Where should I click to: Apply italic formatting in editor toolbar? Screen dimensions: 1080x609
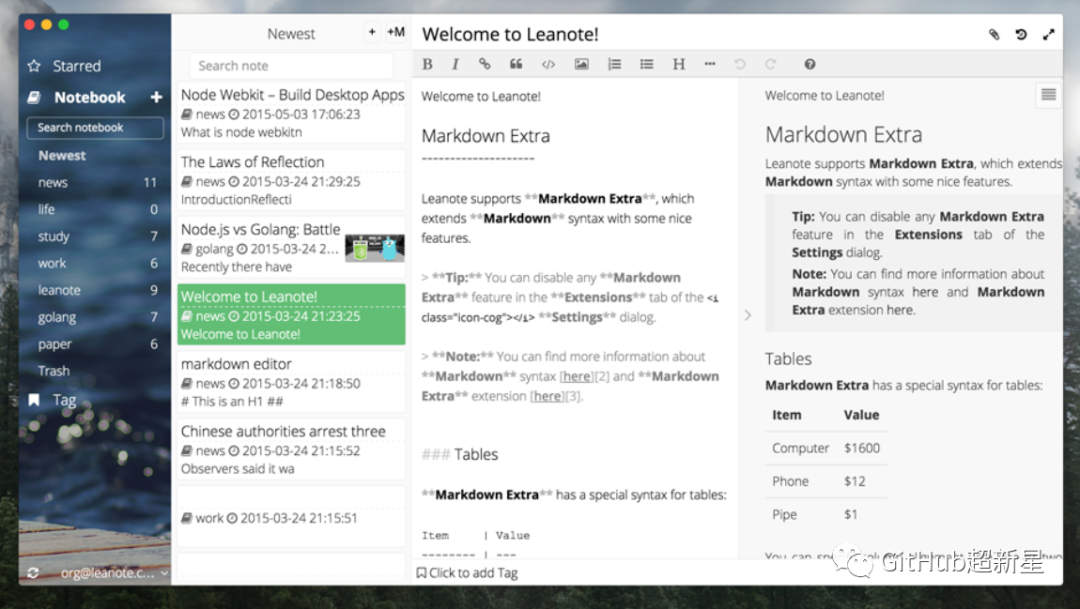point(455,64)
